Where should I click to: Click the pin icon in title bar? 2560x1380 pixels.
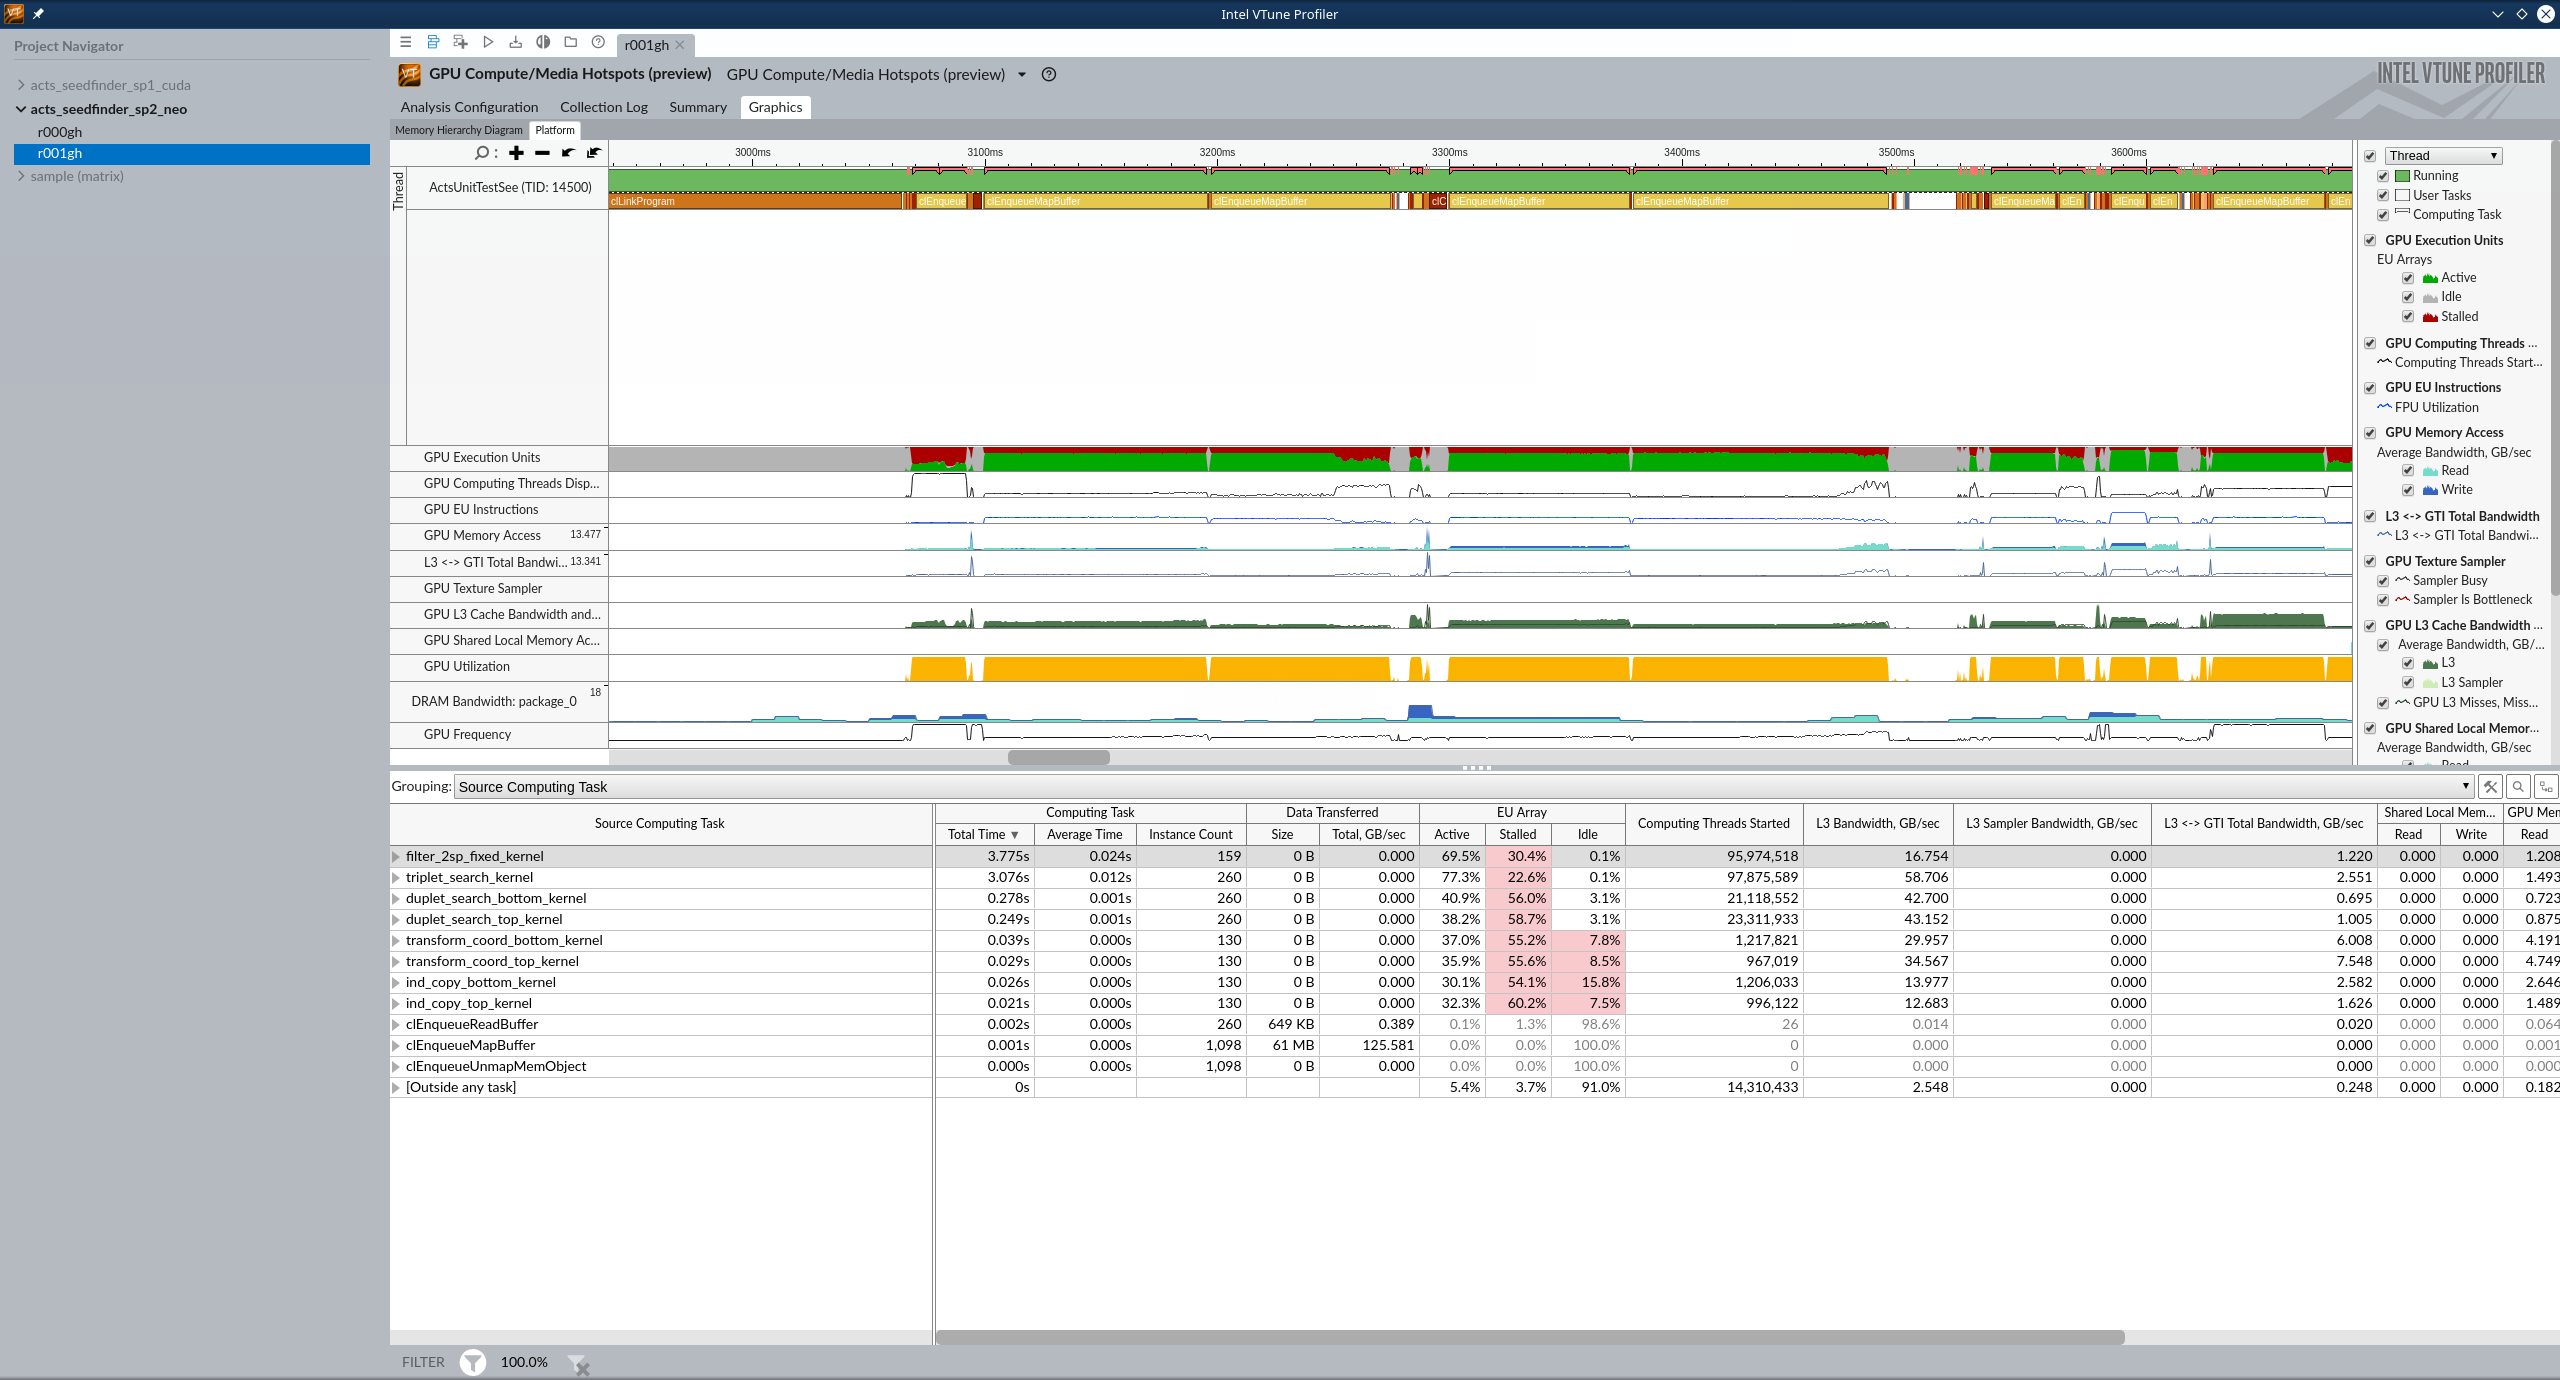38,14
